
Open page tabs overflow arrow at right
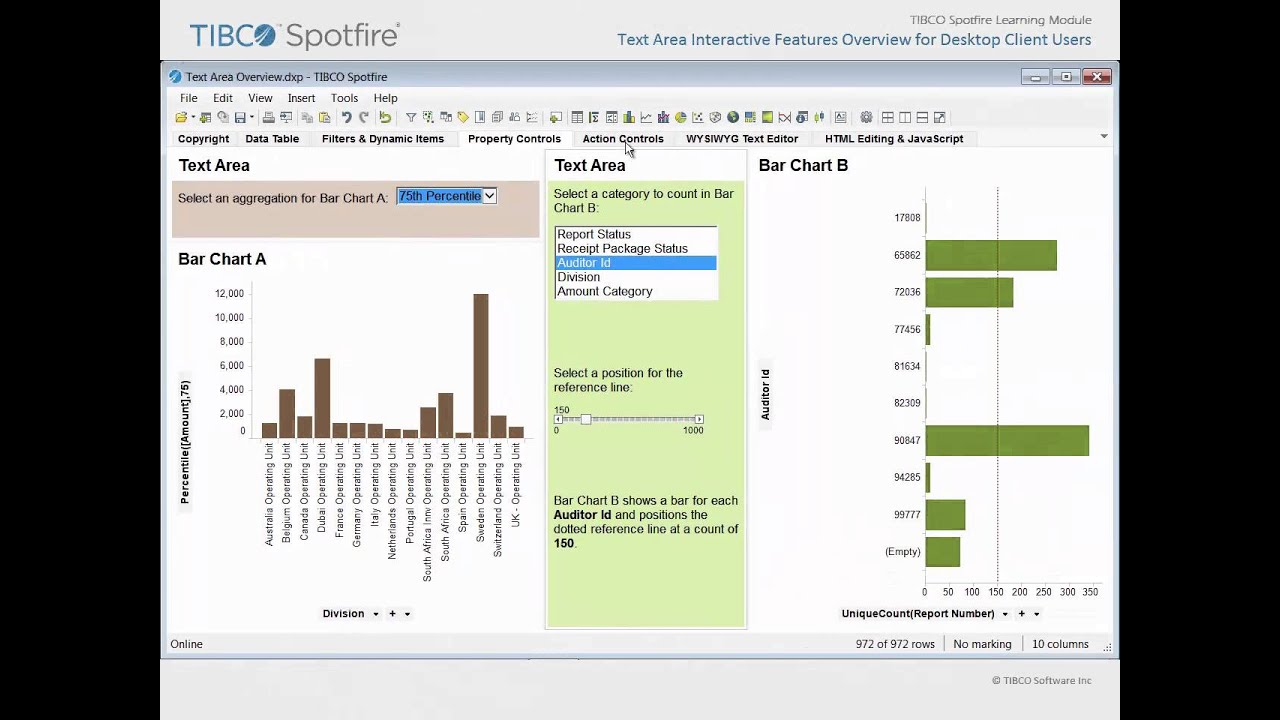click(1104, 136)
